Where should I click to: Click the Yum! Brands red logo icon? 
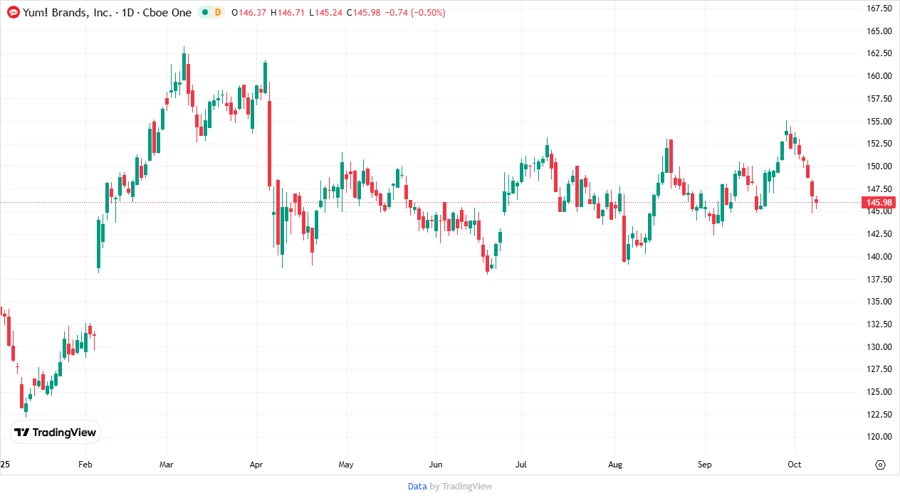12,12
